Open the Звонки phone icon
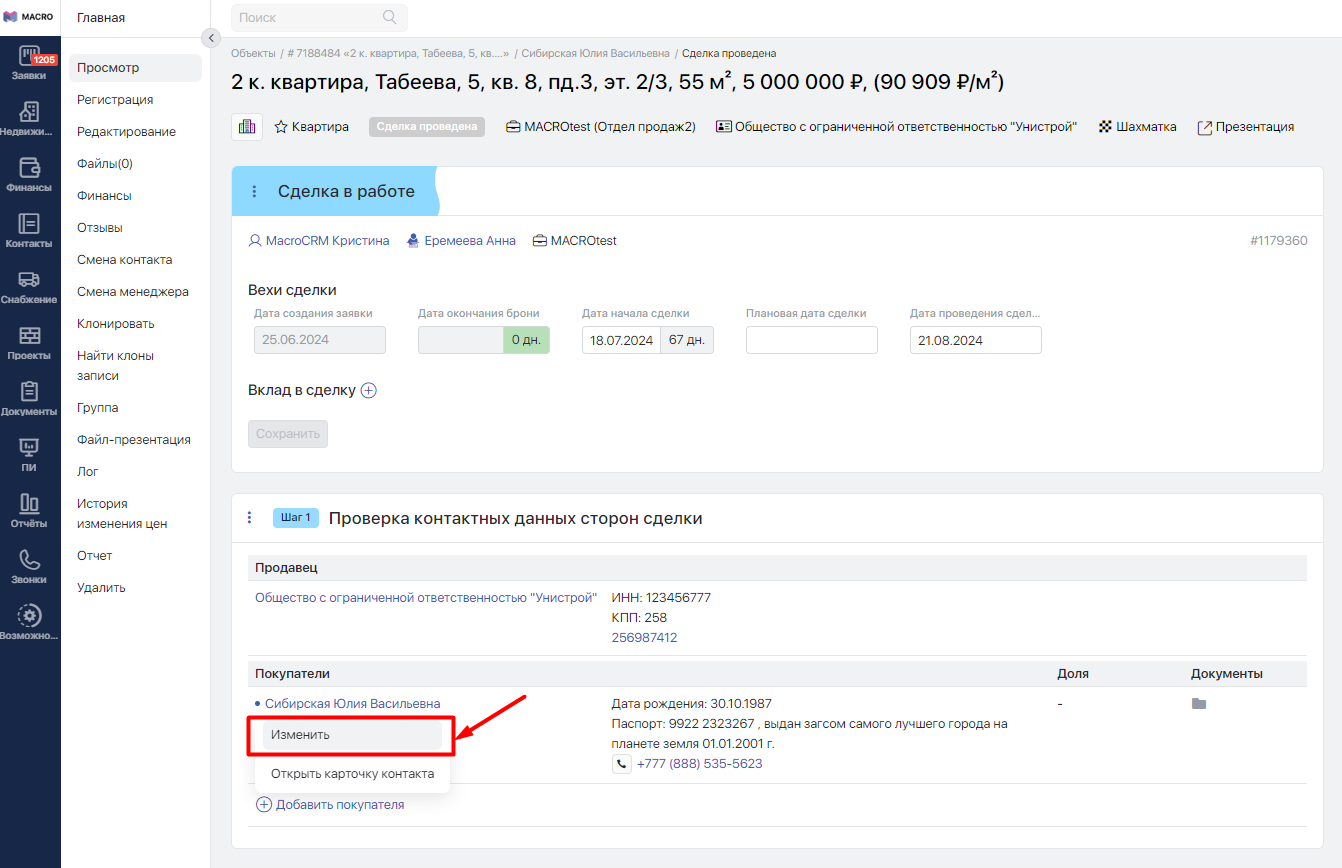 tap(29, 566)
